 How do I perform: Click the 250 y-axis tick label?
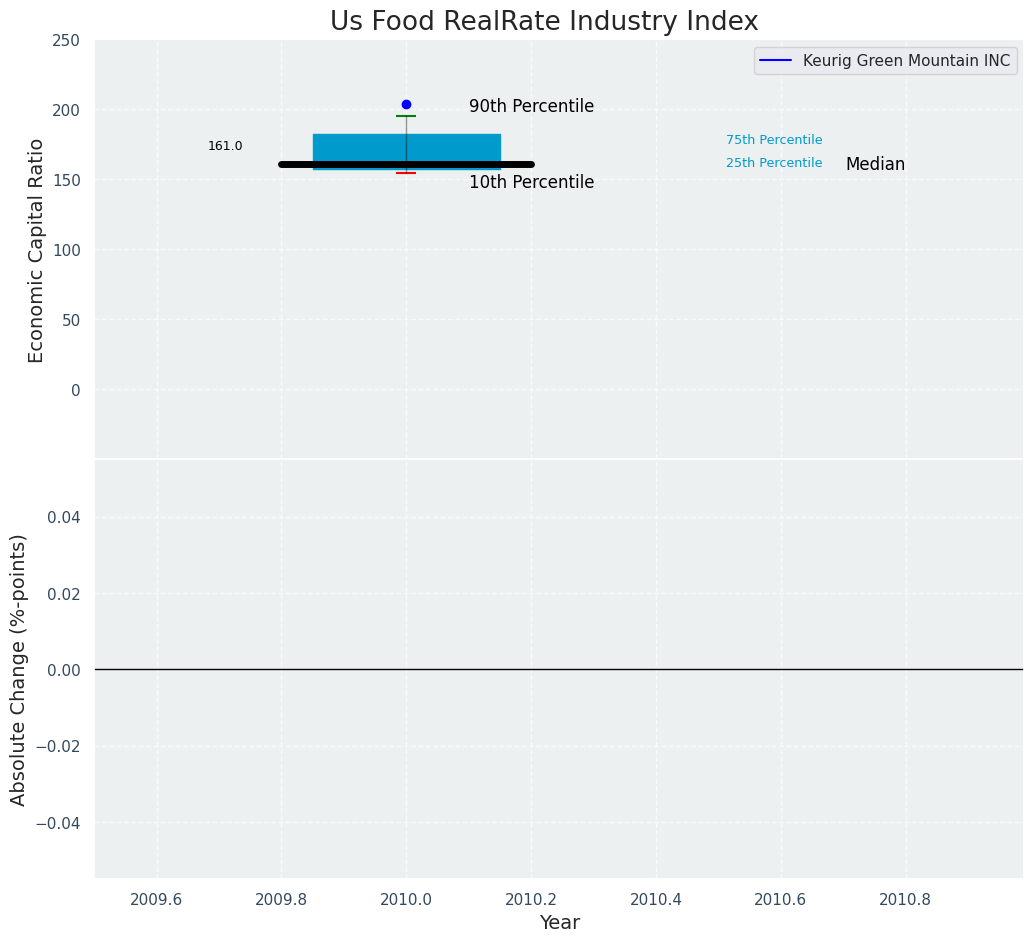coord(67,40)
